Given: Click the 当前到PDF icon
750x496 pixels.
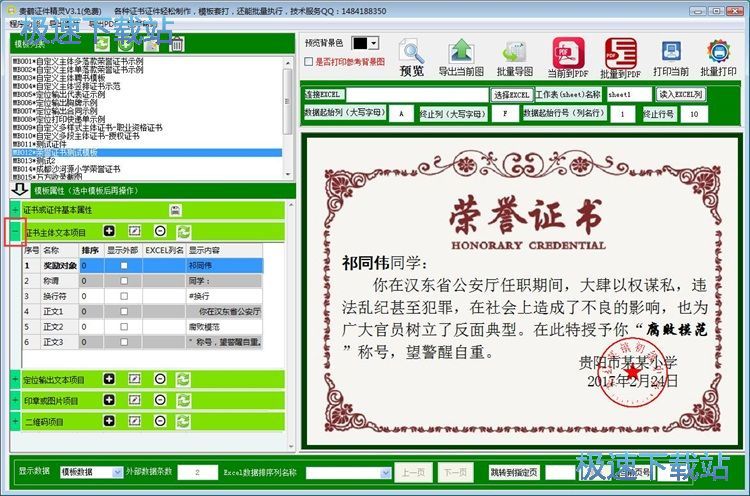Looking at the screenshot, I should 568,53.
